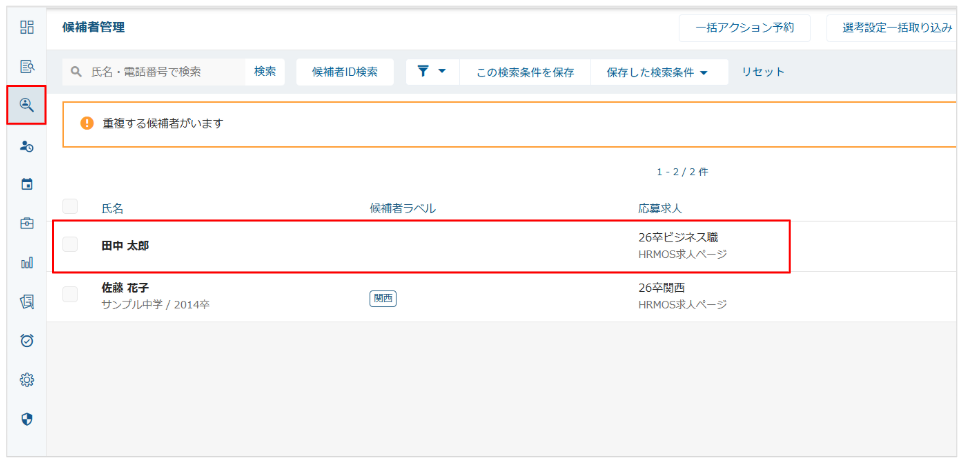Open the bar chart reports icon
This screenshot has width=964, height=463.
click(x=27, y=262)
